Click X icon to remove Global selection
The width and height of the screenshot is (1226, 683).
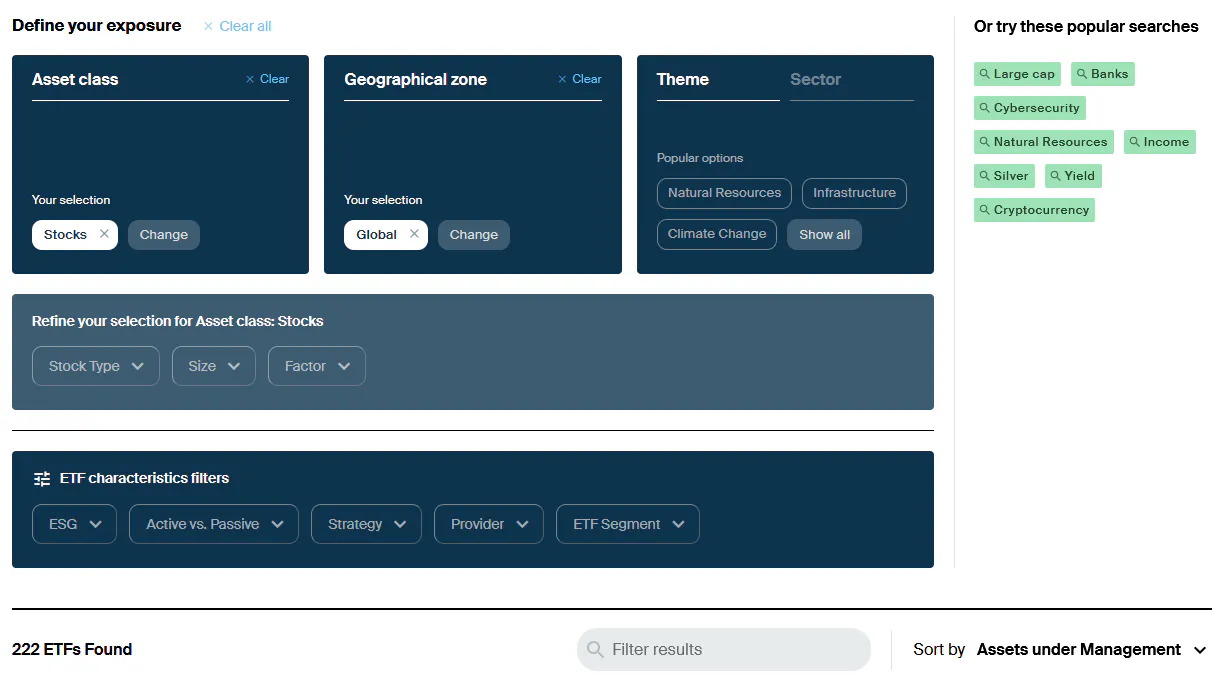pos(412,234)
